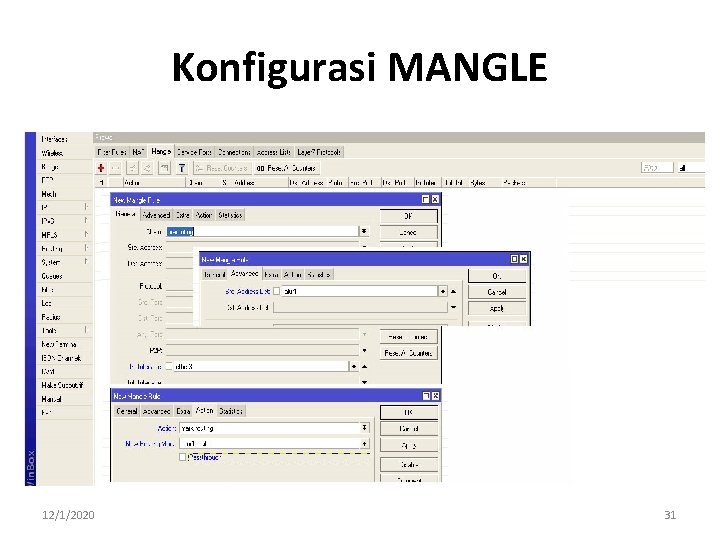720x540 pixels.
Task: Click Cancel in the middle Mangle window
Action: coord(497,292)
